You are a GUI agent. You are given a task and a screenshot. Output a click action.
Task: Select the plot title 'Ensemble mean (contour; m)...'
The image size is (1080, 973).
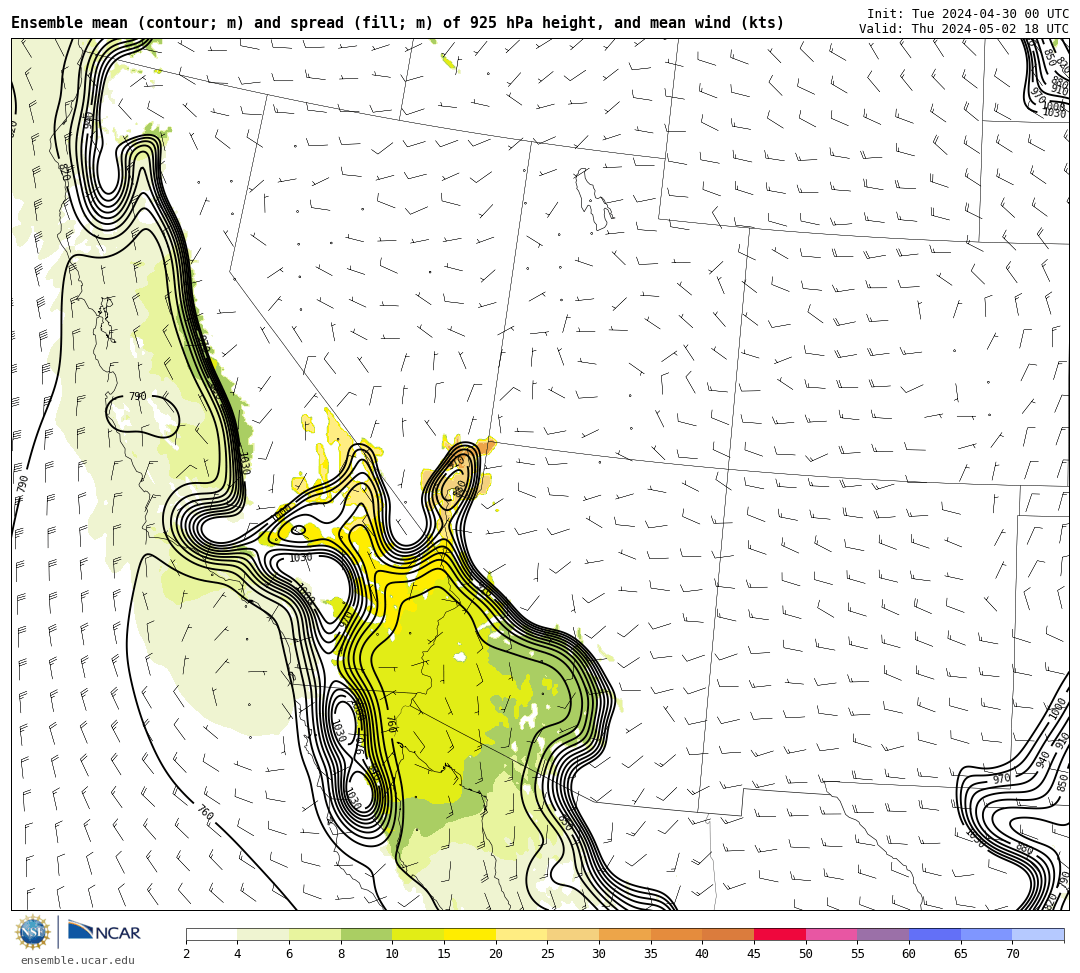click(x=397, y=23)
